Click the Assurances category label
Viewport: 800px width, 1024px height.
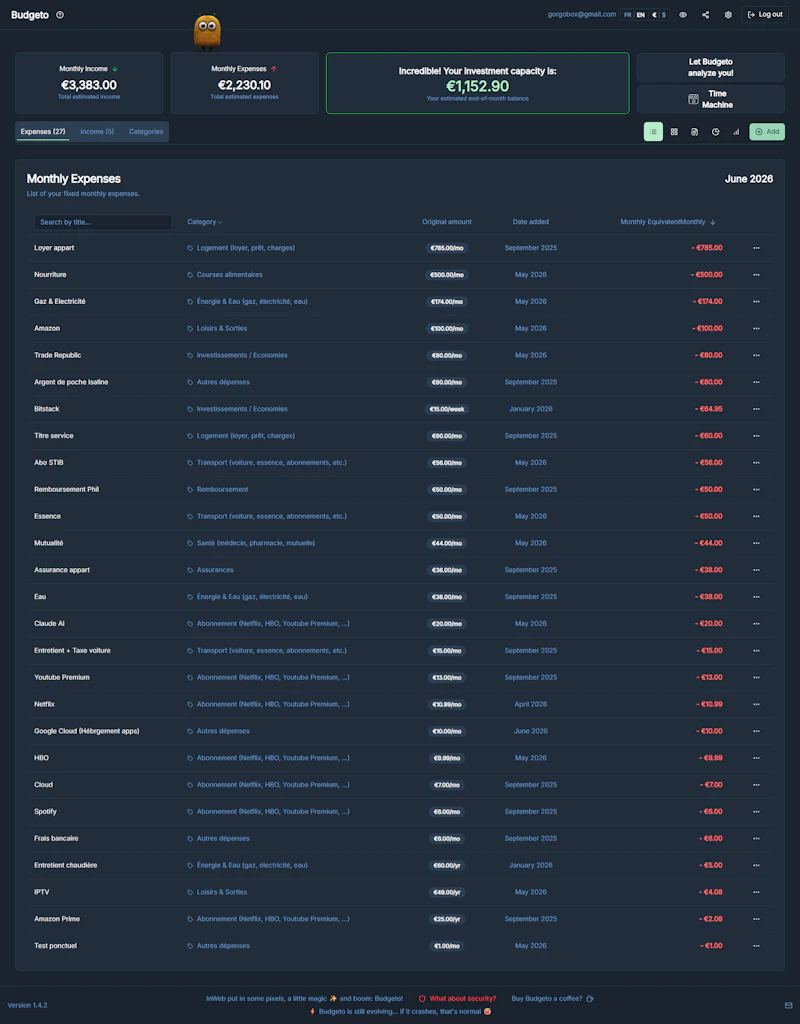(x=215, y=570)
